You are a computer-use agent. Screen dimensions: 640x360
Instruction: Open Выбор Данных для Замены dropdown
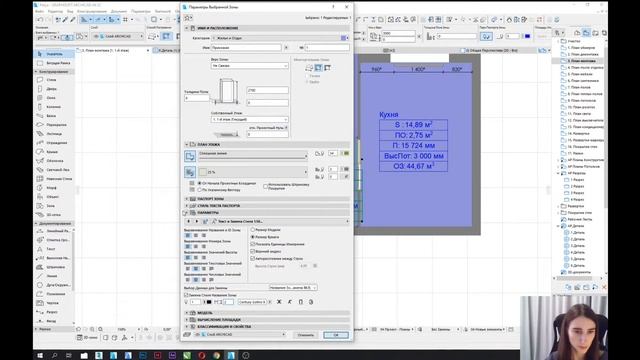pos(293,288)
